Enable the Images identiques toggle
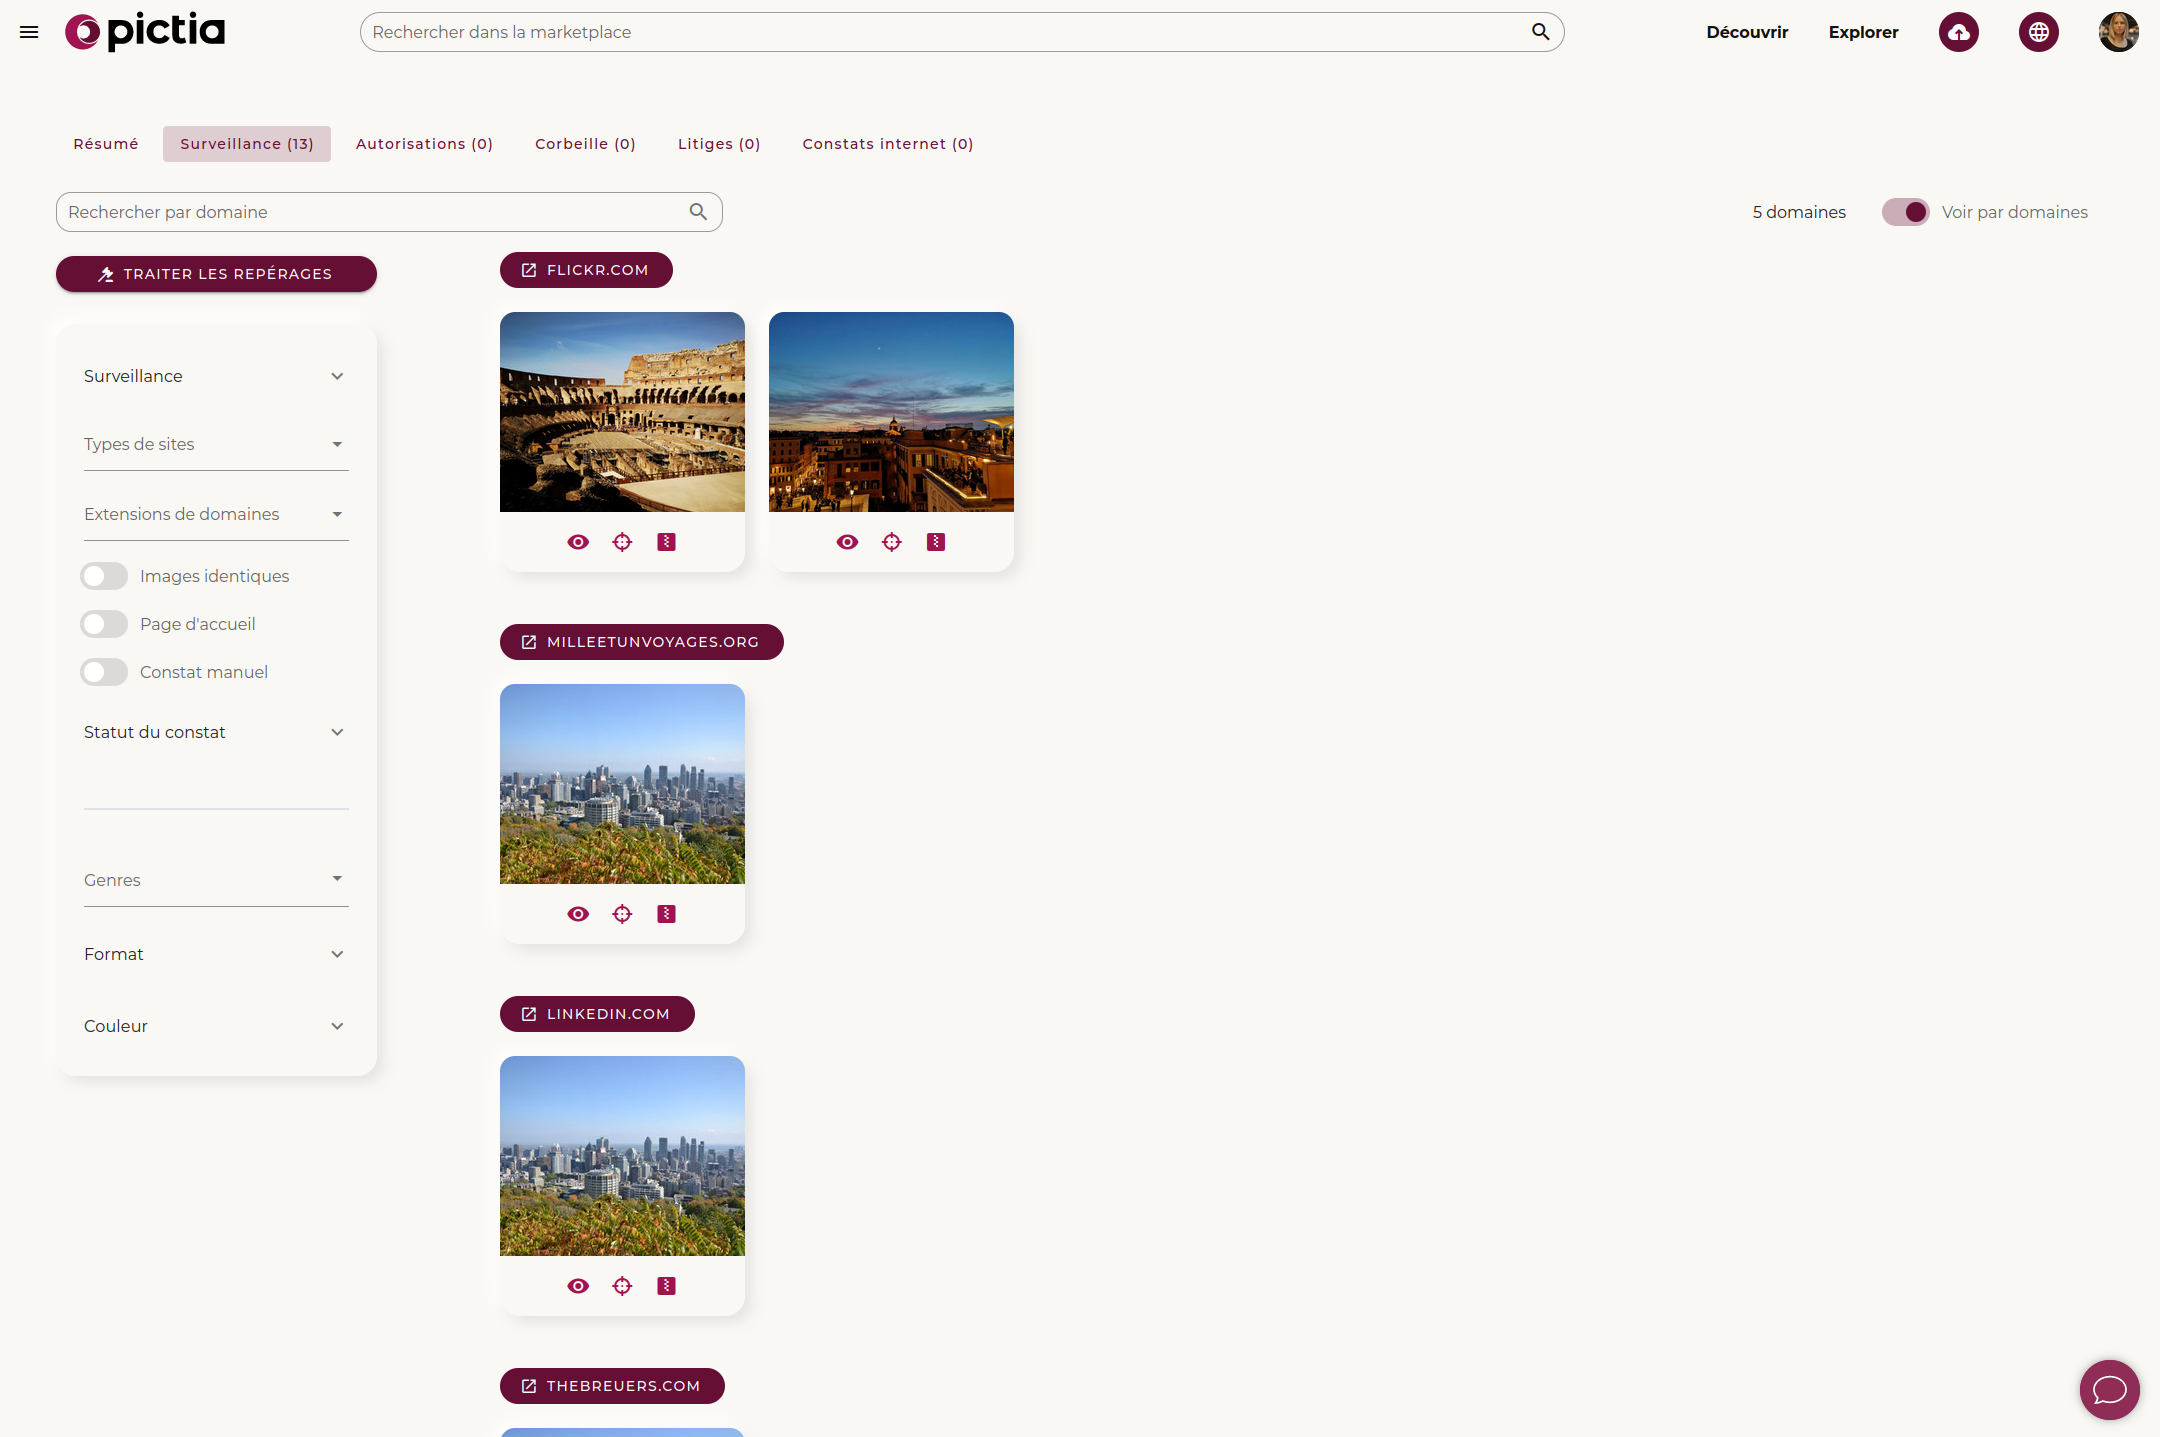The image size is (2160, 1437). (104, 576)
